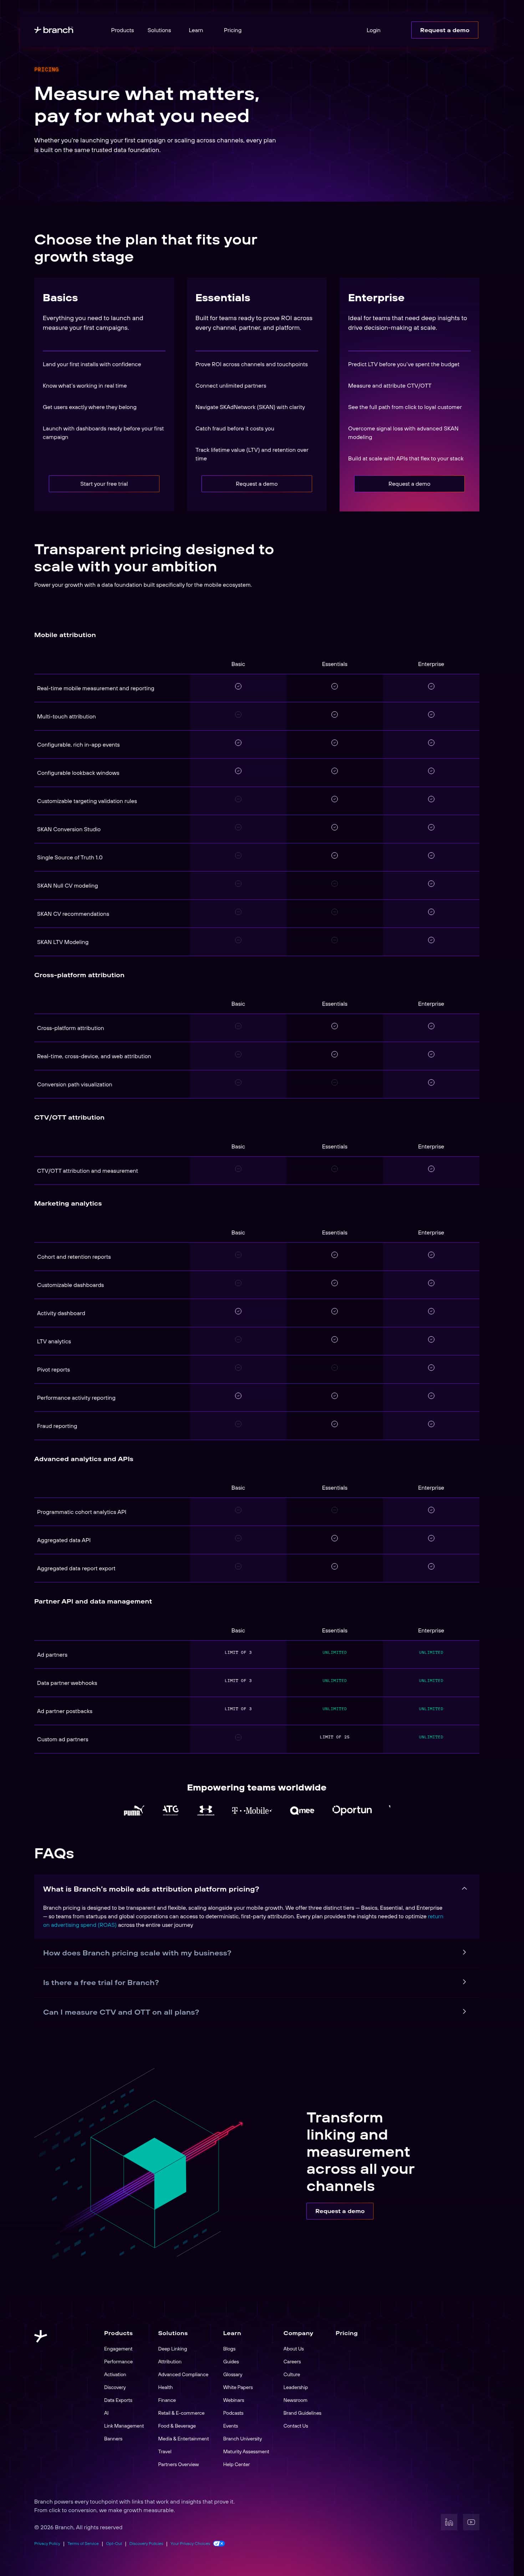The width and height of the screenshot is (524, 2576).
Task: Click the Oportun logo
Action: [352, 1810]
